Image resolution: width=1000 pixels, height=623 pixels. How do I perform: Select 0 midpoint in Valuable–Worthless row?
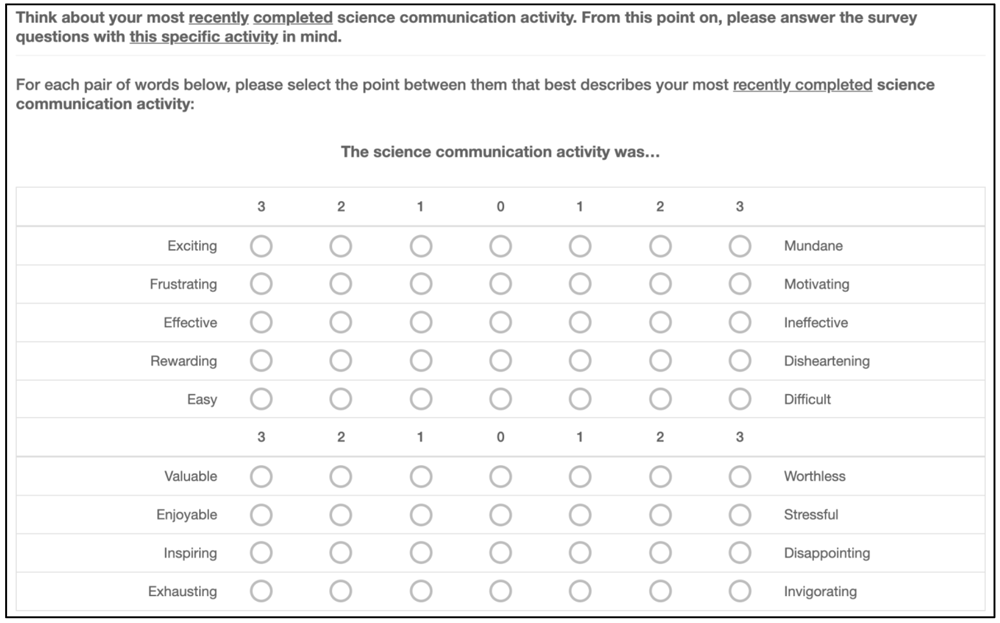501,476
